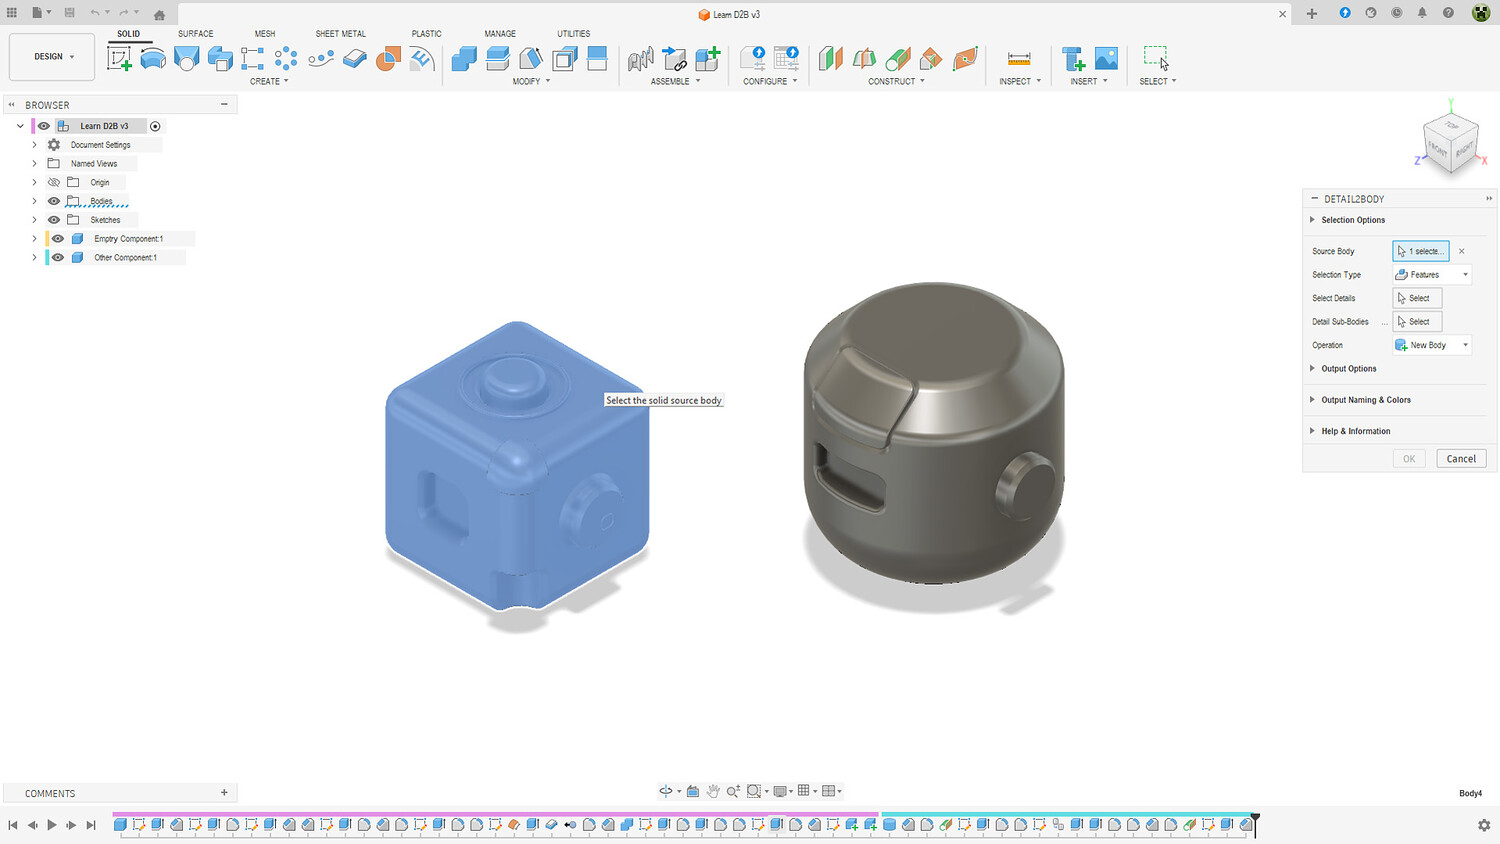
Task: Click the Circular Pattern tool icon
Action: pos(286,58)
